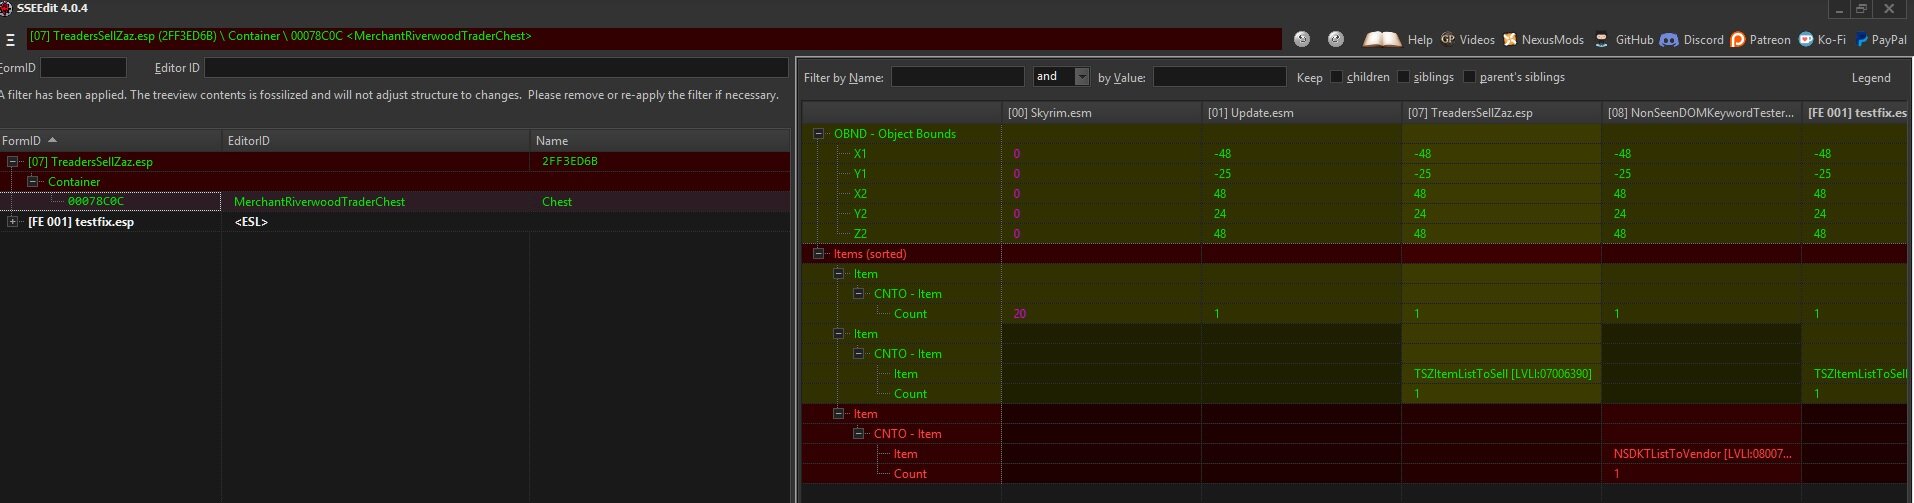
Task: Click the Discord link
Action: click(x=1703, y=40)
